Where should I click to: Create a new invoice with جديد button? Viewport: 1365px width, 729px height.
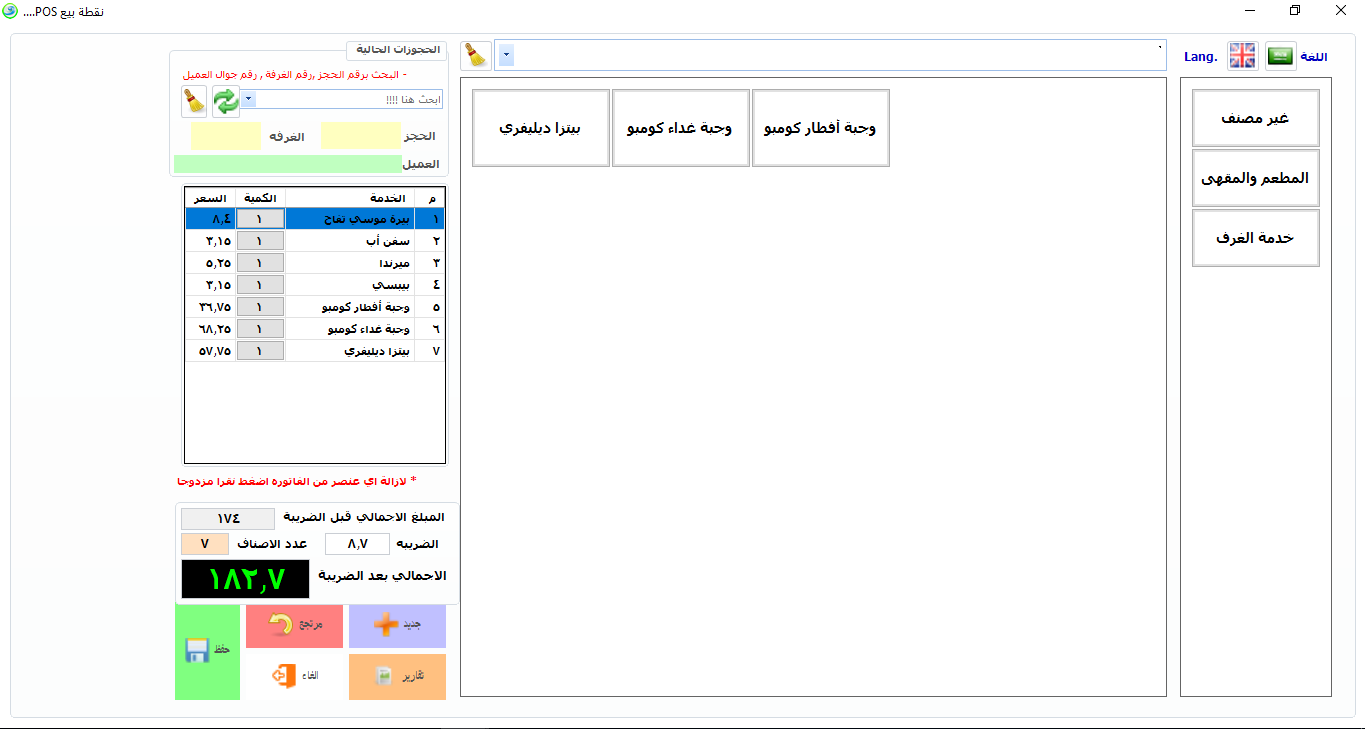pyautogui.click(x=397, y=625)
